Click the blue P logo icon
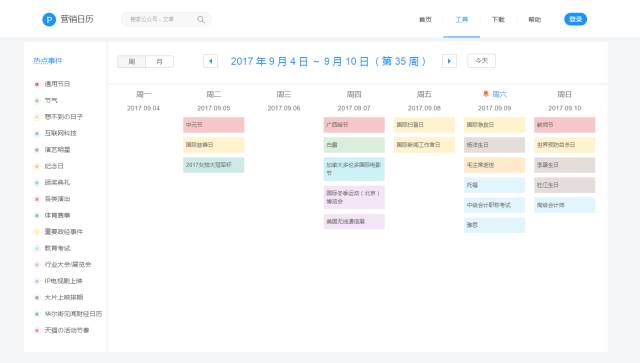The image size is (640, 363). 49,19
